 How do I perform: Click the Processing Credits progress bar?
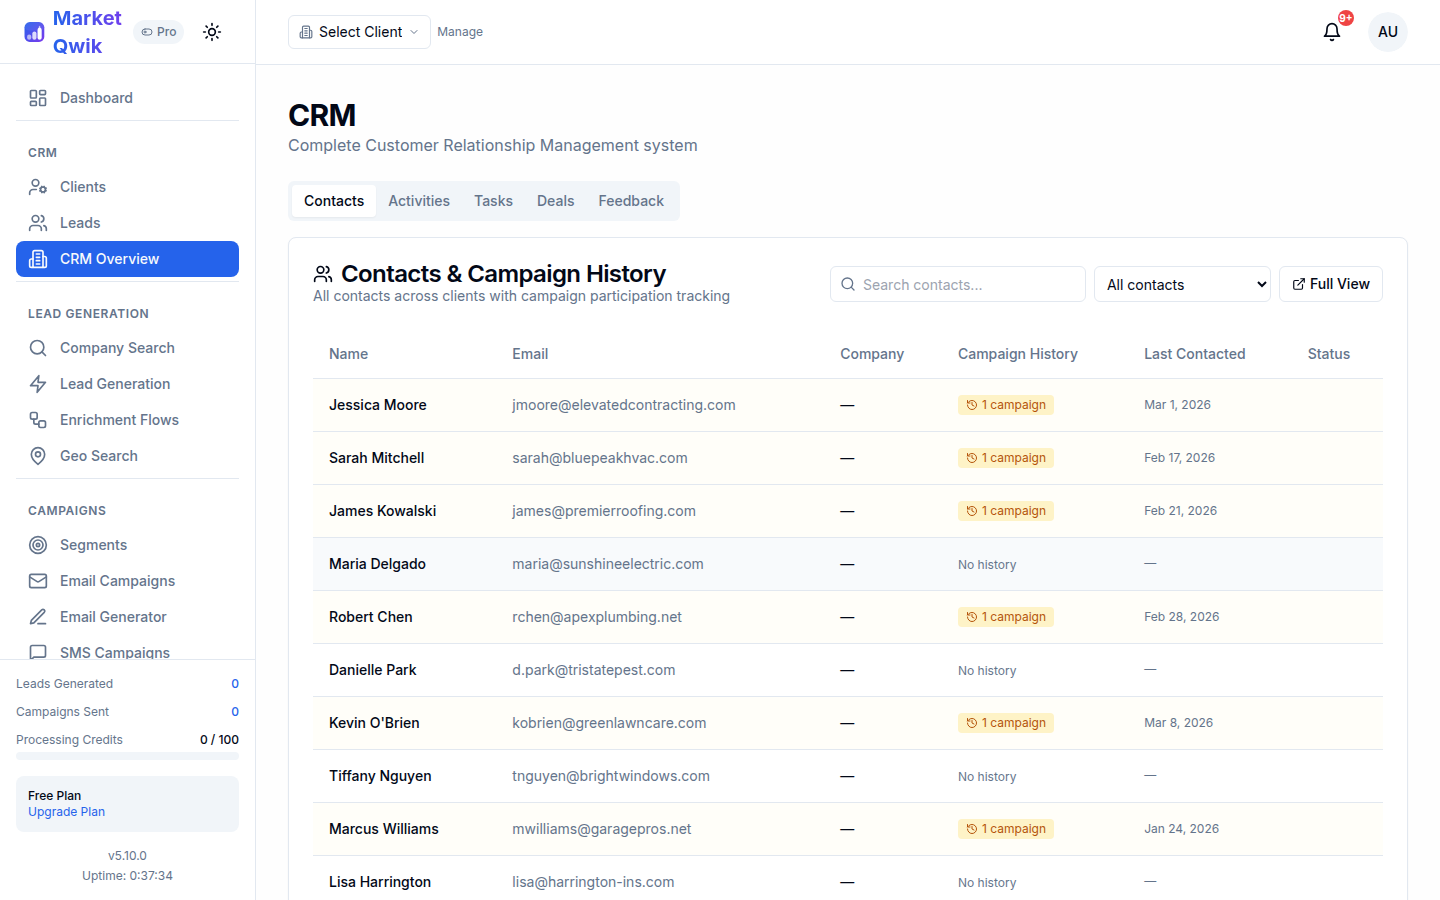click(x=127, y=757)
